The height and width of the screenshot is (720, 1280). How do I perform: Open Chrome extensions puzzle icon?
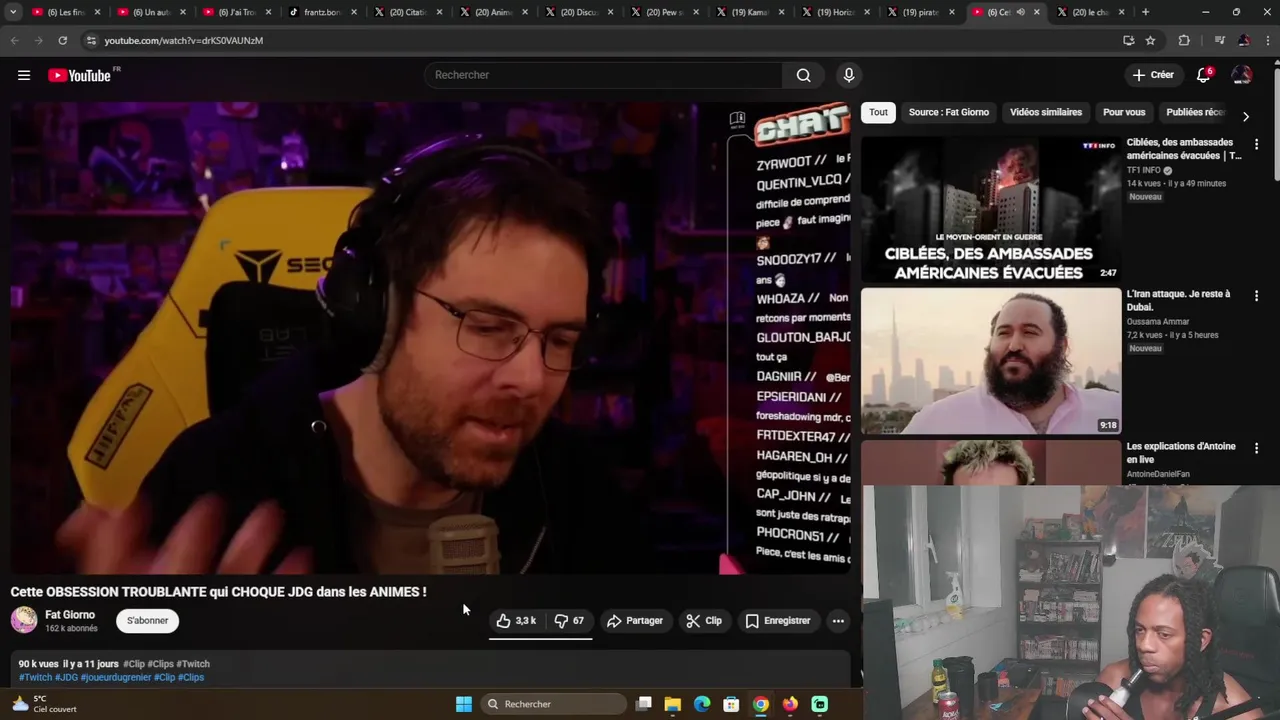click(1184, 40)
